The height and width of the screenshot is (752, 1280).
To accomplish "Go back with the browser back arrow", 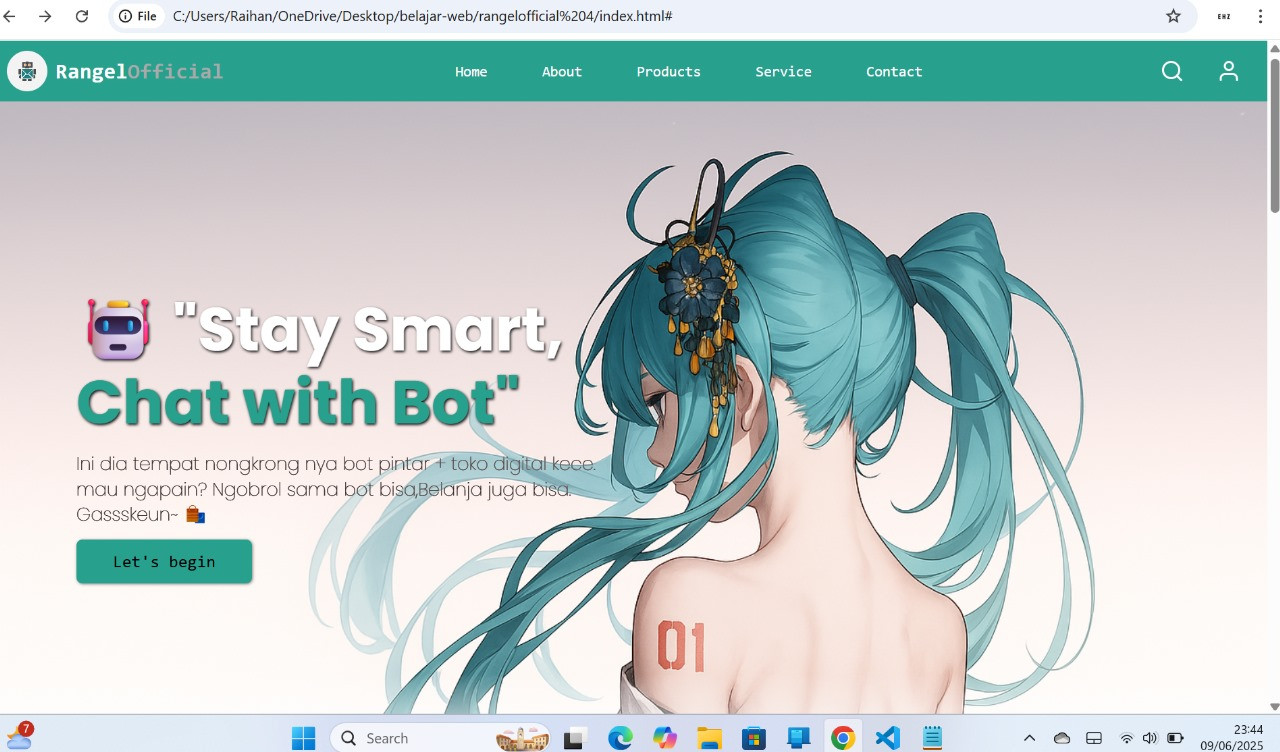I will point(10,16).
